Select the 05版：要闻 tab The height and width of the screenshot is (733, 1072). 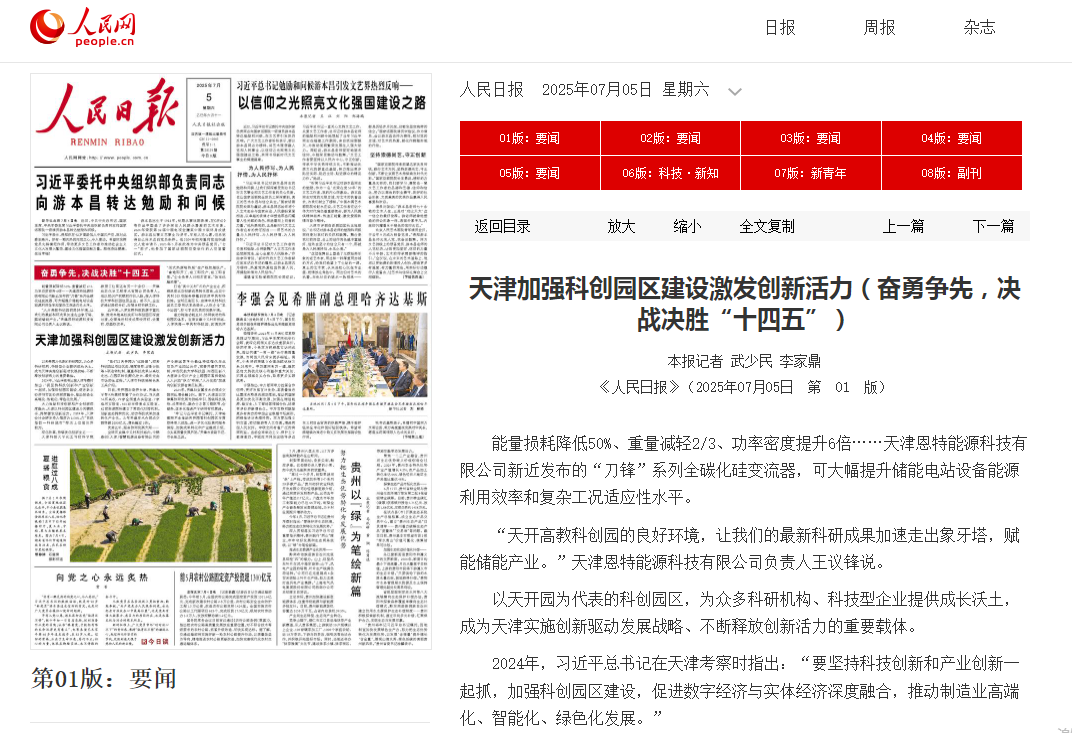click(x=530, y=173)
